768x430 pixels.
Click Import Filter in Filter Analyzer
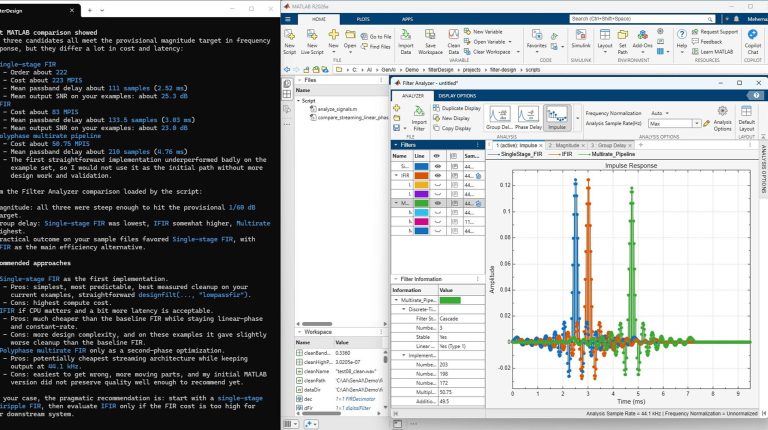point(419,118)
